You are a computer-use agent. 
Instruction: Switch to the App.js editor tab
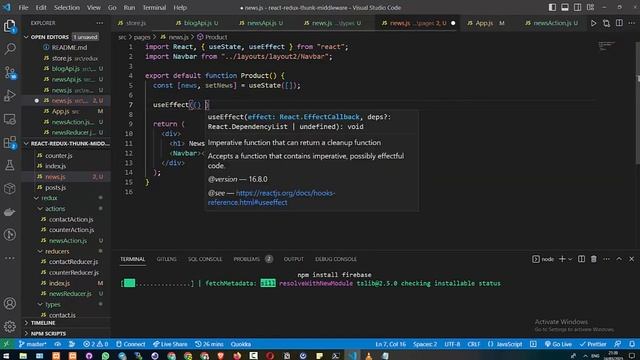pyautogui.click(x=484, y=23)
